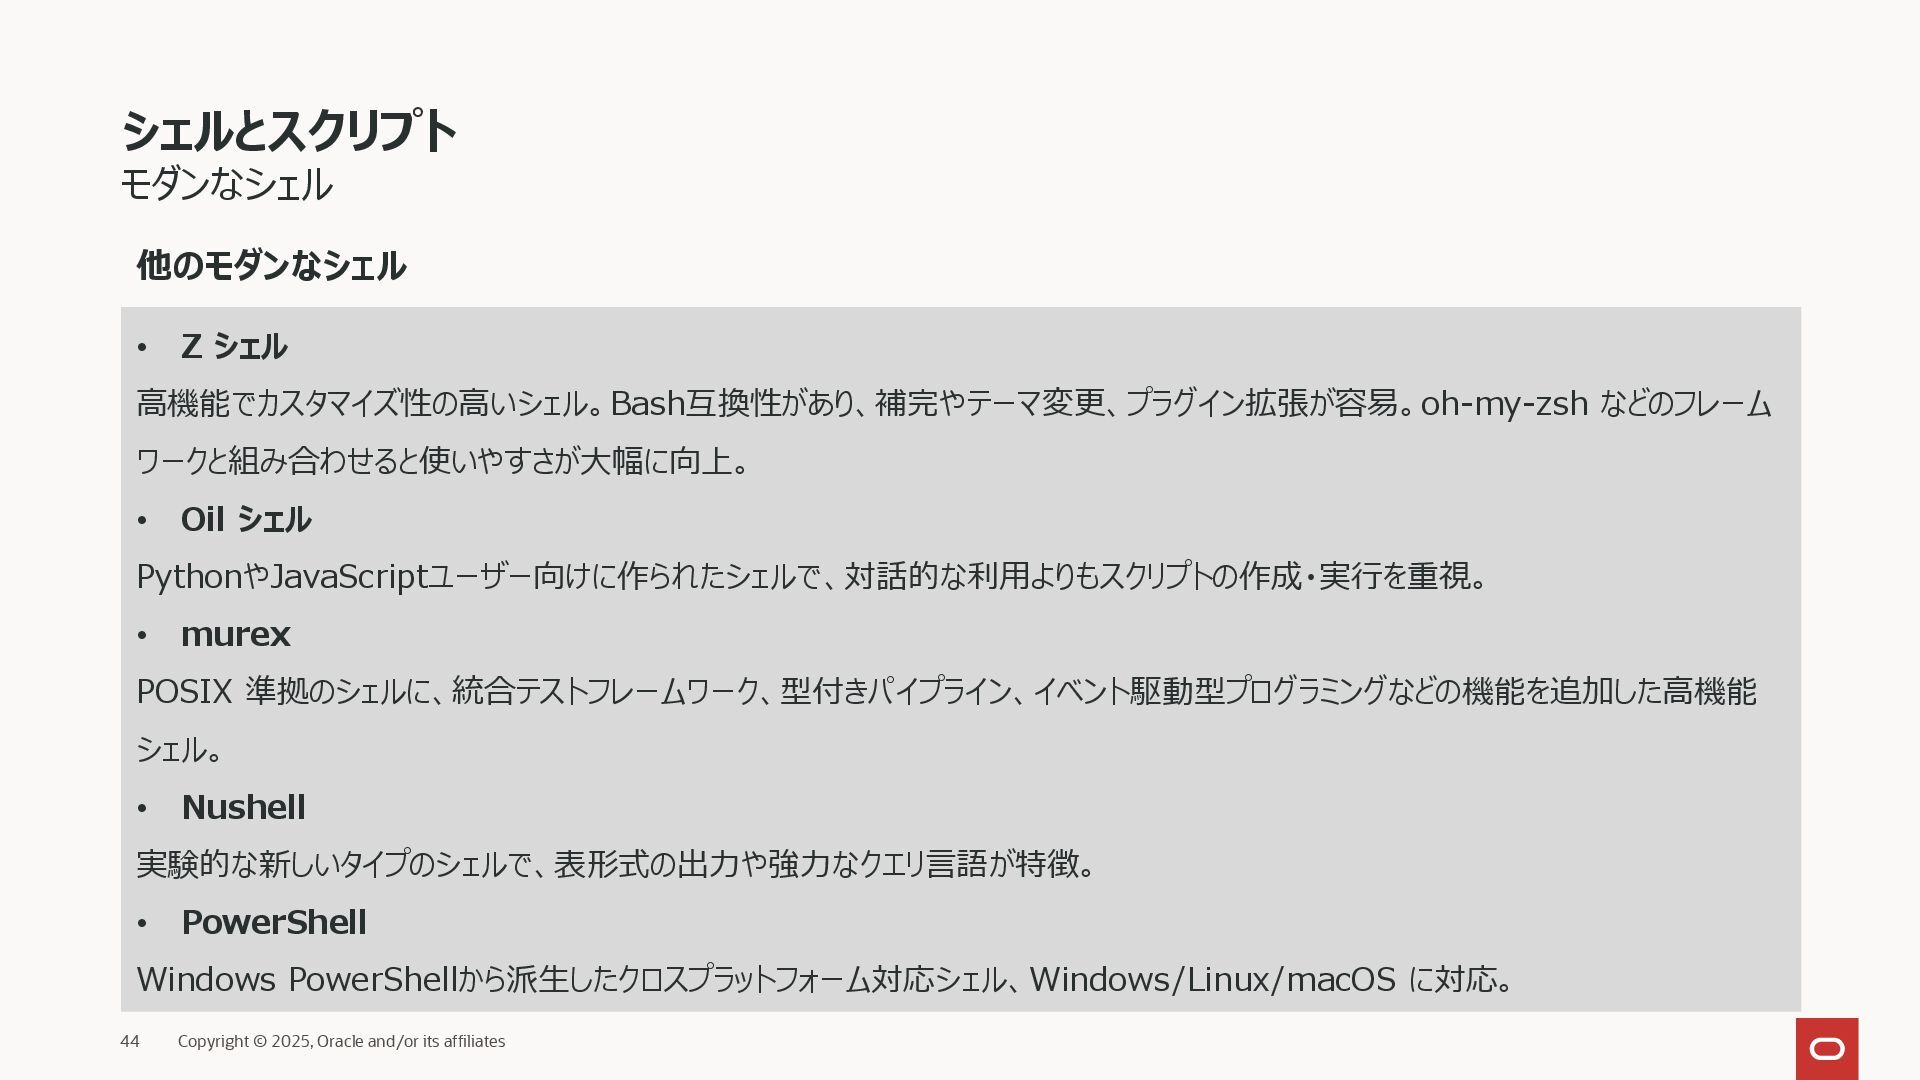Click the Windows/Linux/macOS text
Viewport: 1920px width, 1080px height.
point(1213,979)
